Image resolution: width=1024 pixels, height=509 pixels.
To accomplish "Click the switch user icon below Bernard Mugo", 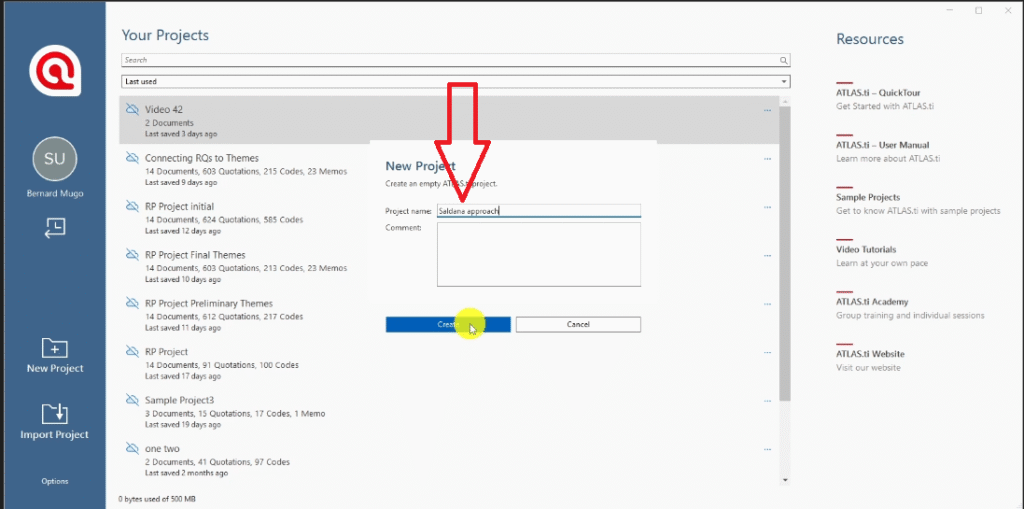I will click(54, 228).
